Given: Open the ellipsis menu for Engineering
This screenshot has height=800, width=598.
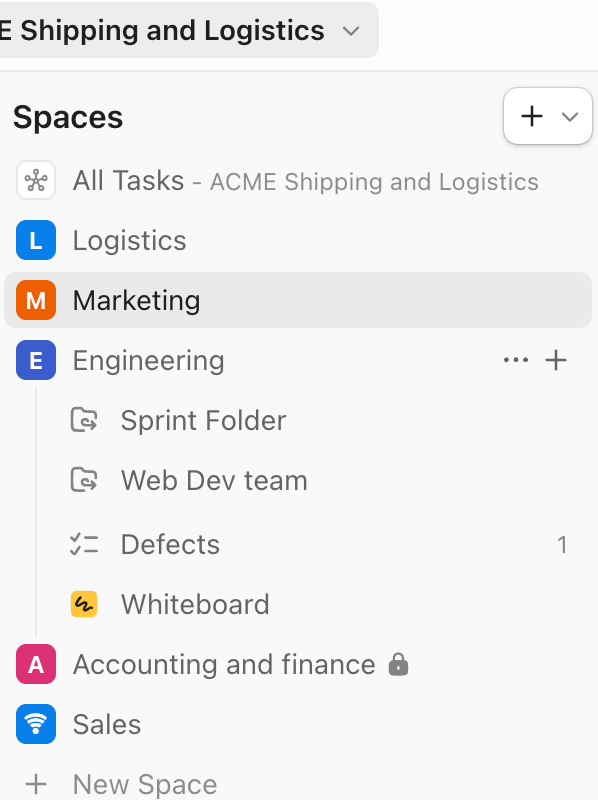Looking at the screenshot, I should (x=515, y=360).
